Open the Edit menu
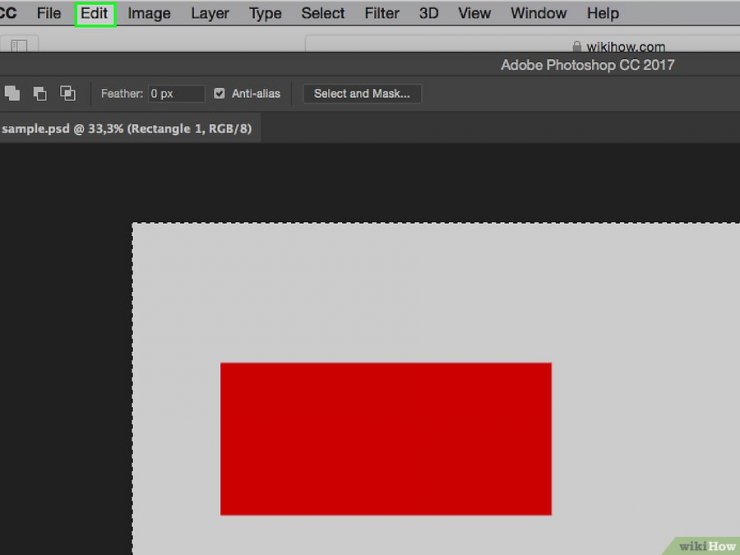Screen dimensions: 740x555 (x=94, y=13)
